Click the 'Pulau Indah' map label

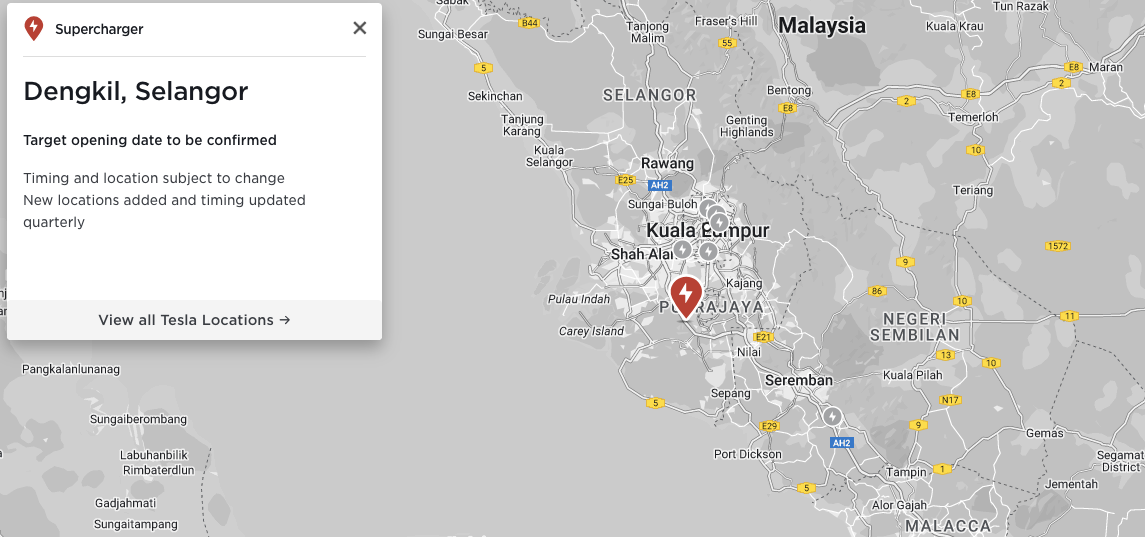(579, 300)
